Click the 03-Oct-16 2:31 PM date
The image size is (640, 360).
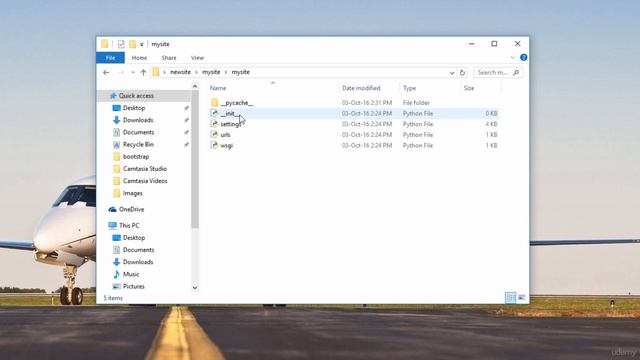click(367, 103)
